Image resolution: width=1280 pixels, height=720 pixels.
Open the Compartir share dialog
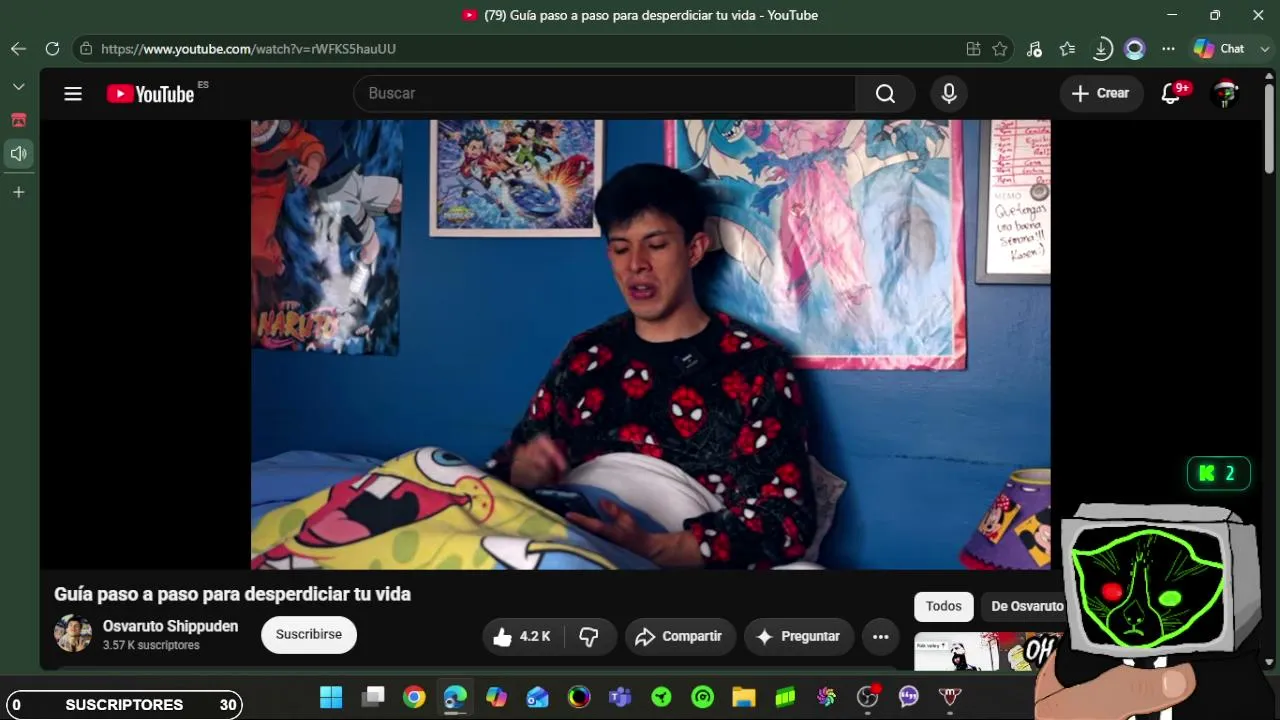tap(680, 636)
